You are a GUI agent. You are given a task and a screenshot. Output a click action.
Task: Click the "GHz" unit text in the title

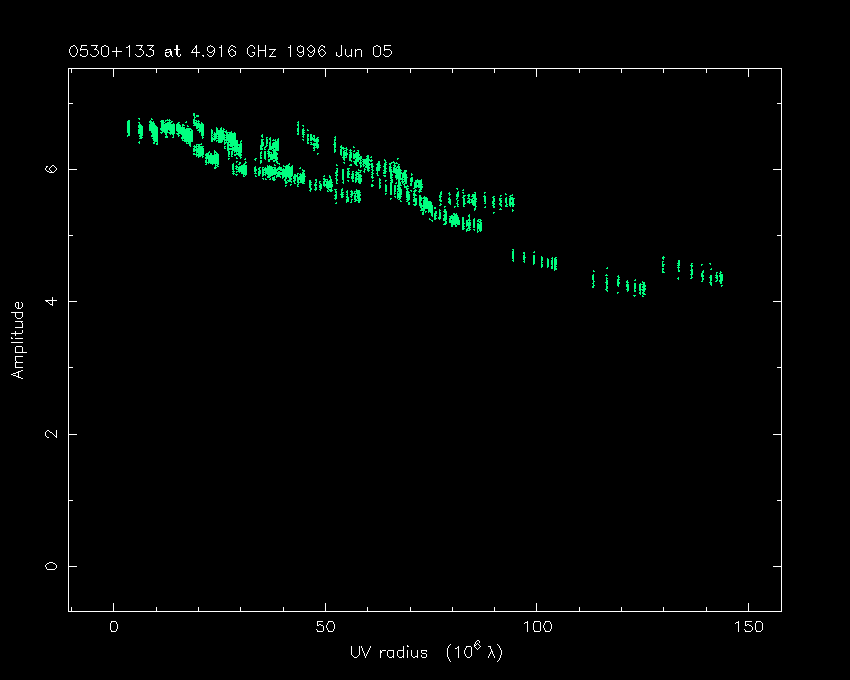(x=255, y=51)
